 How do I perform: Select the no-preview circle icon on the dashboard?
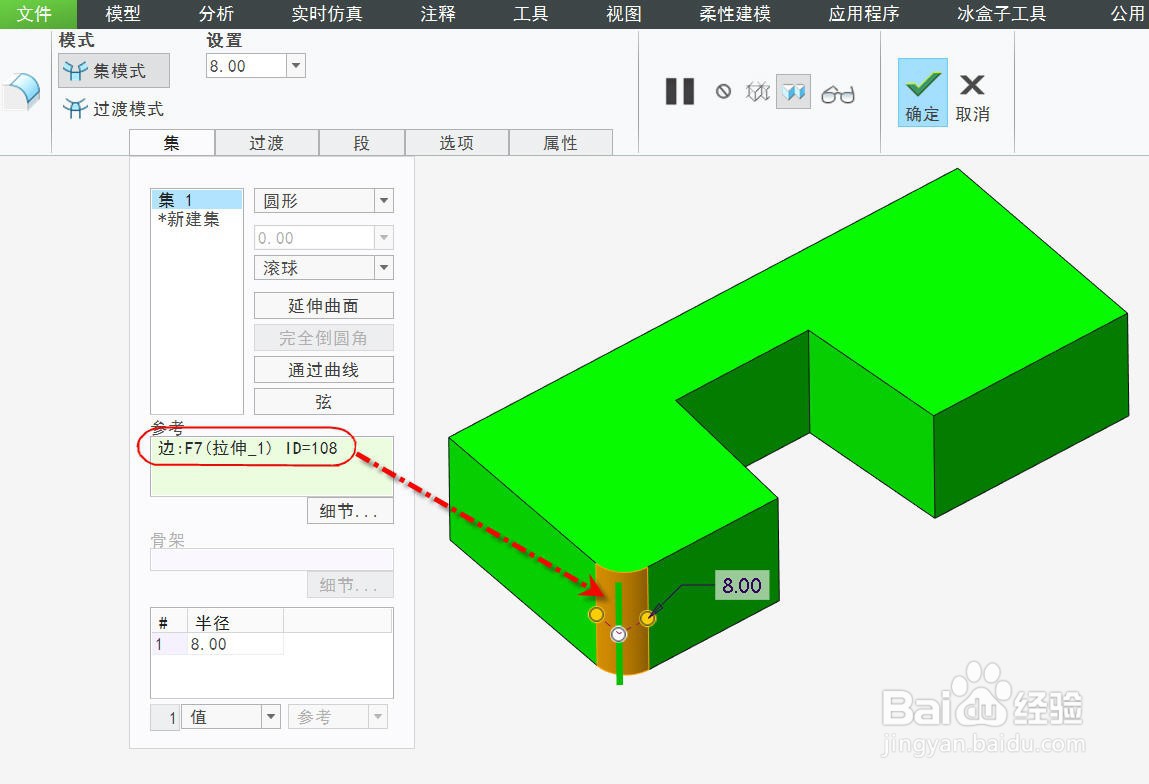pyautogui.click(x=723, y=91)
